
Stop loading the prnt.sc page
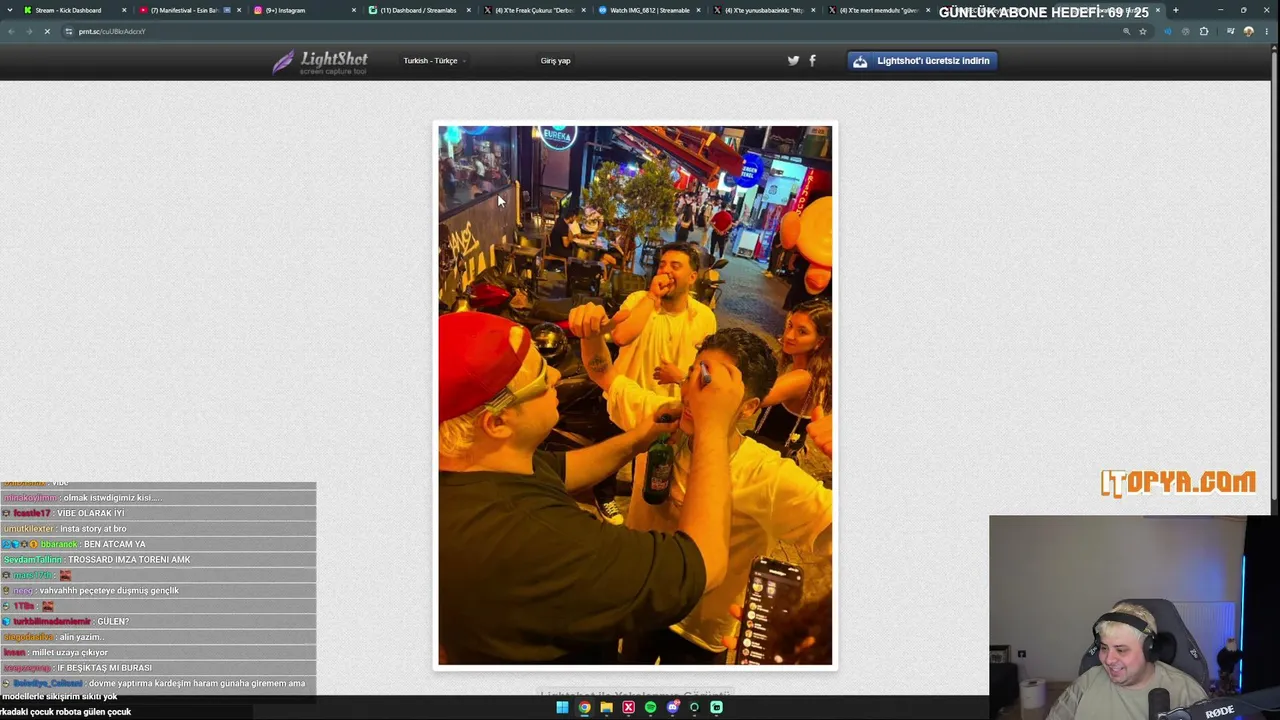(x=47, y=31)
